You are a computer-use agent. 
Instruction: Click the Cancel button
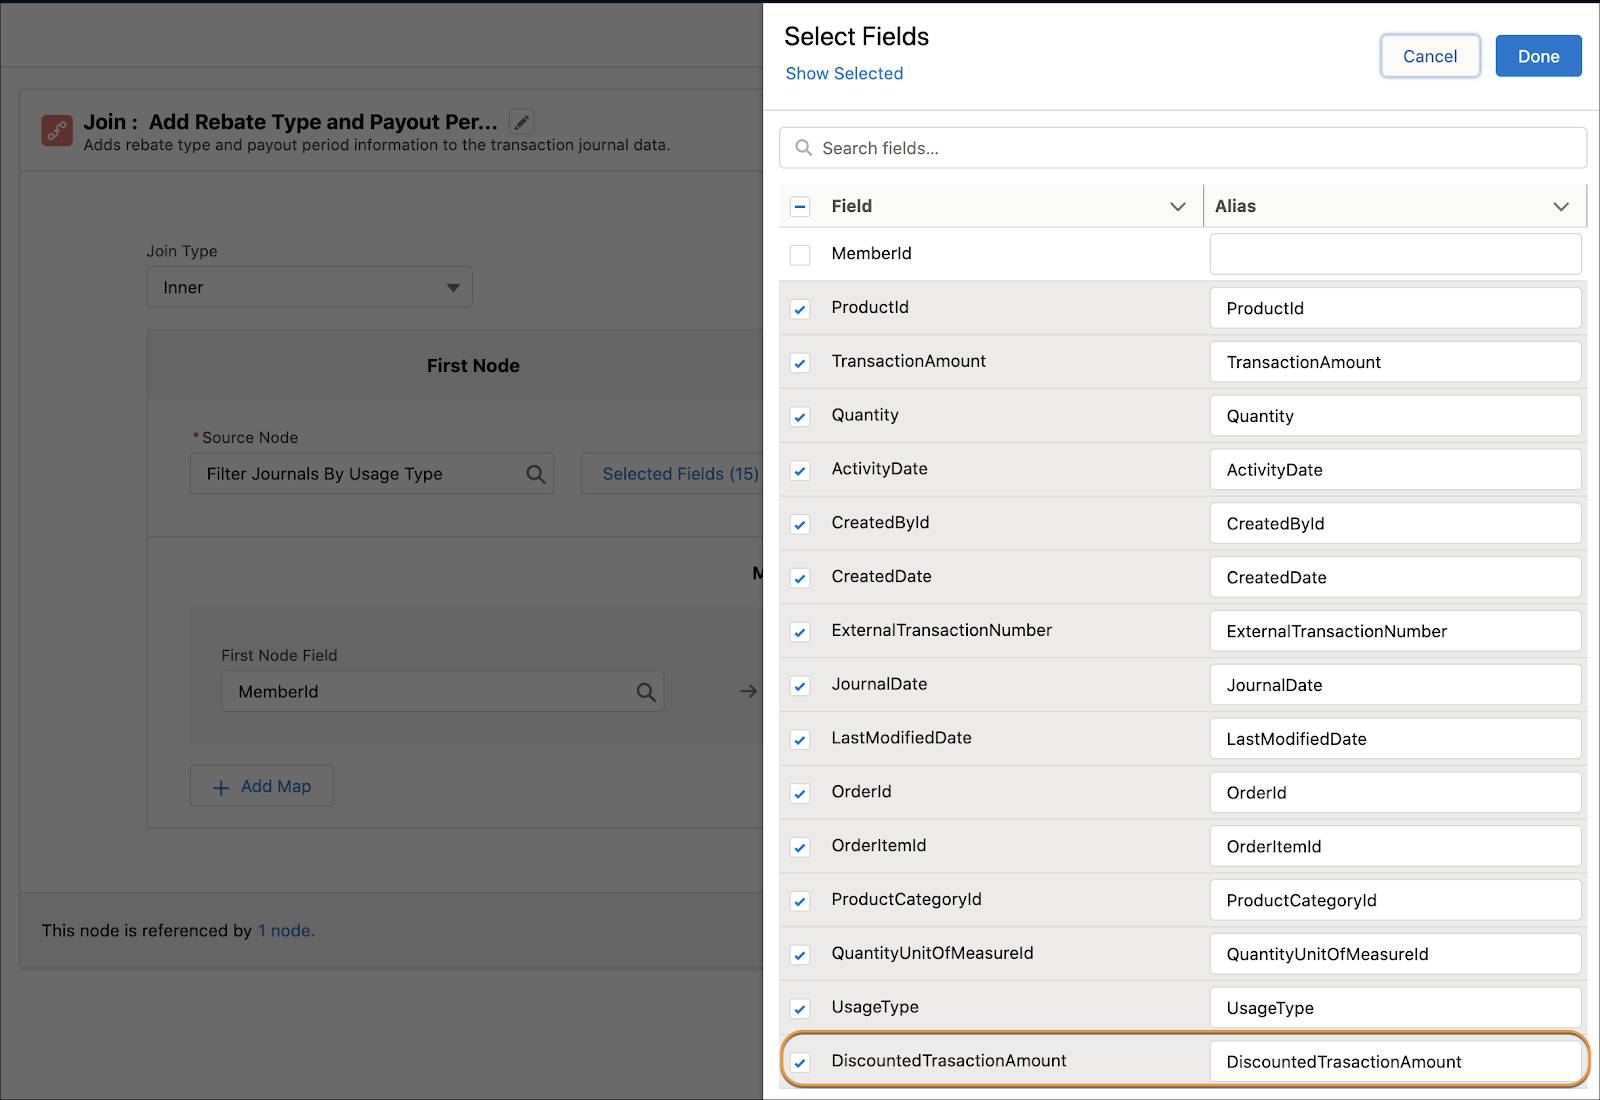click(x=1430, y=56)
